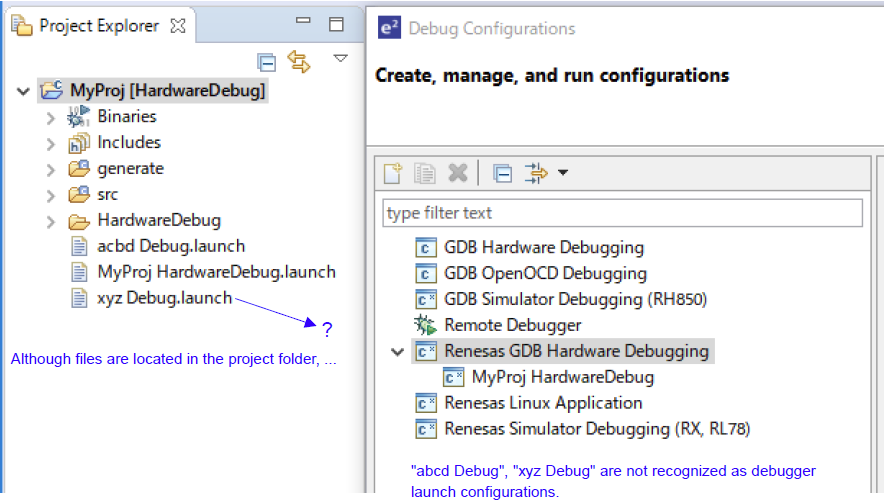Select GDB OpenOCD Debugging configuration type
Viewport: 886px width, 503px height.
click(x=545, y=273)
